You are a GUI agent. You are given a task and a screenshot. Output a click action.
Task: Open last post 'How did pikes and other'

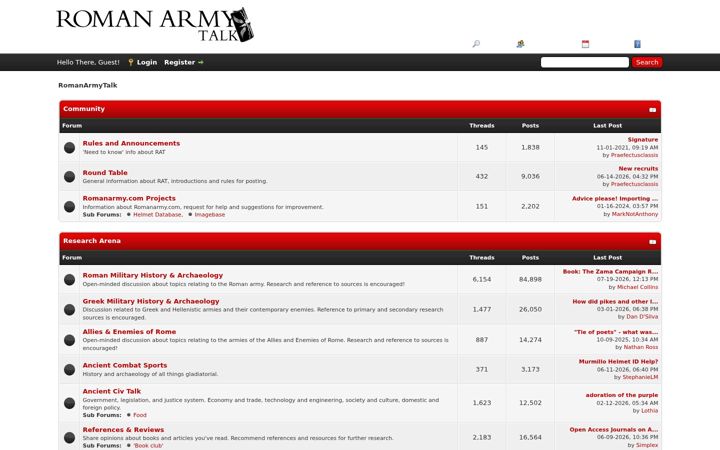tap(615, 302)
